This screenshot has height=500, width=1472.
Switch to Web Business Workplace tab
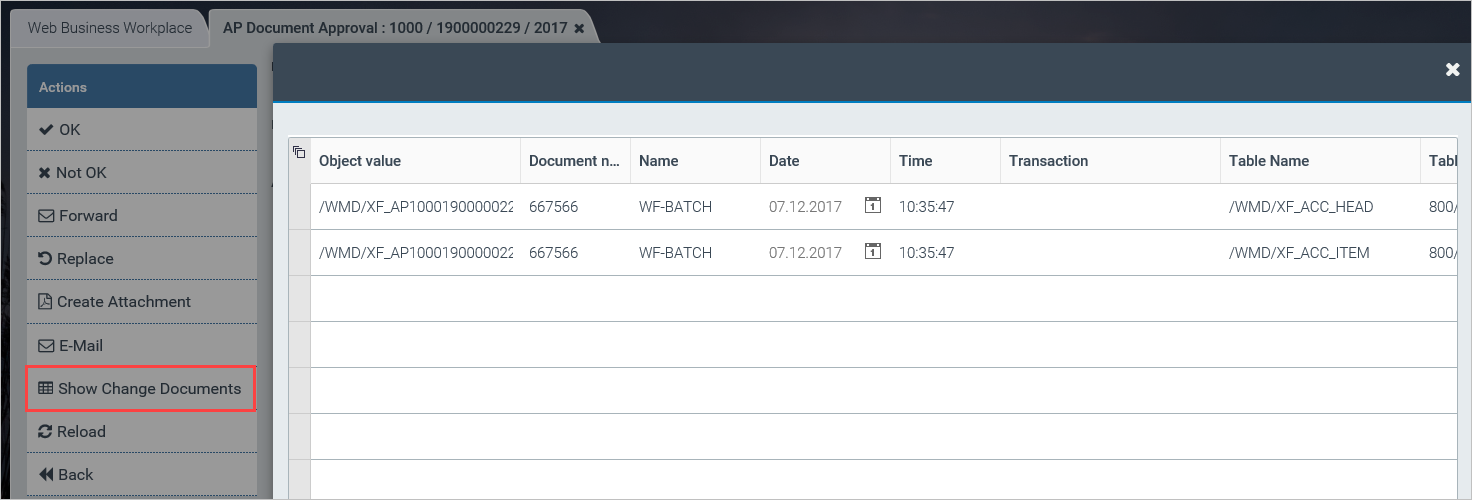(x=109, y=28)
